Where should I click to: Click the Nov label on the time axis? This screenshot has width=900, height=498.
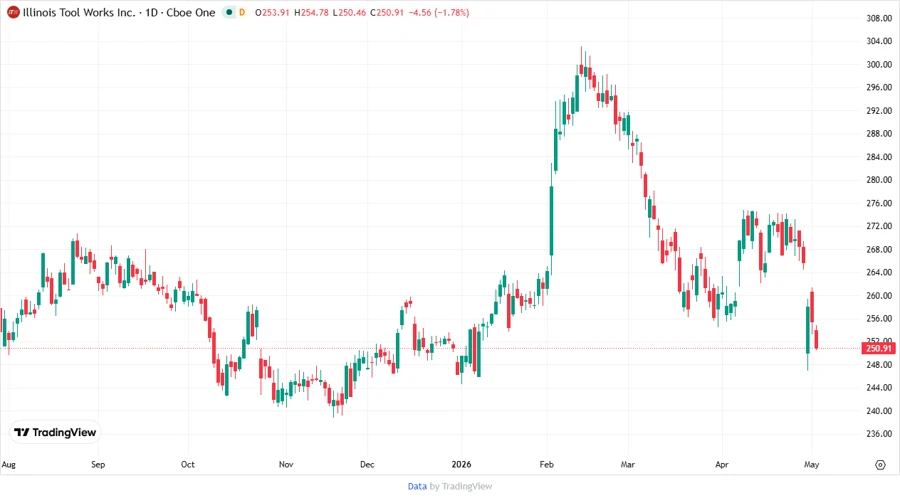coord(286,465)
